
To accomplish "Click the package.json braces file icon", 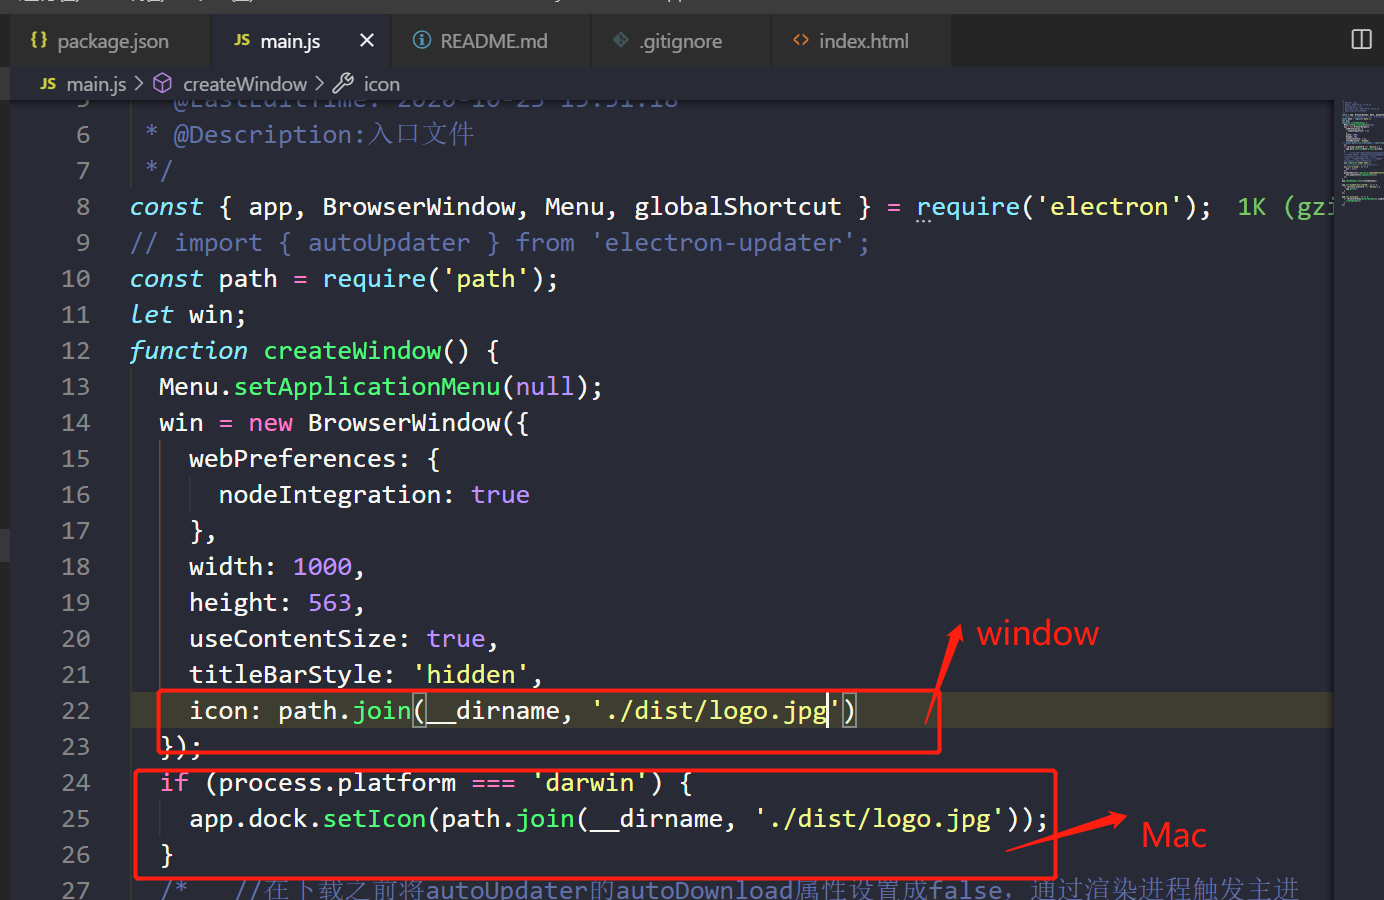I will tap(39, 40).
